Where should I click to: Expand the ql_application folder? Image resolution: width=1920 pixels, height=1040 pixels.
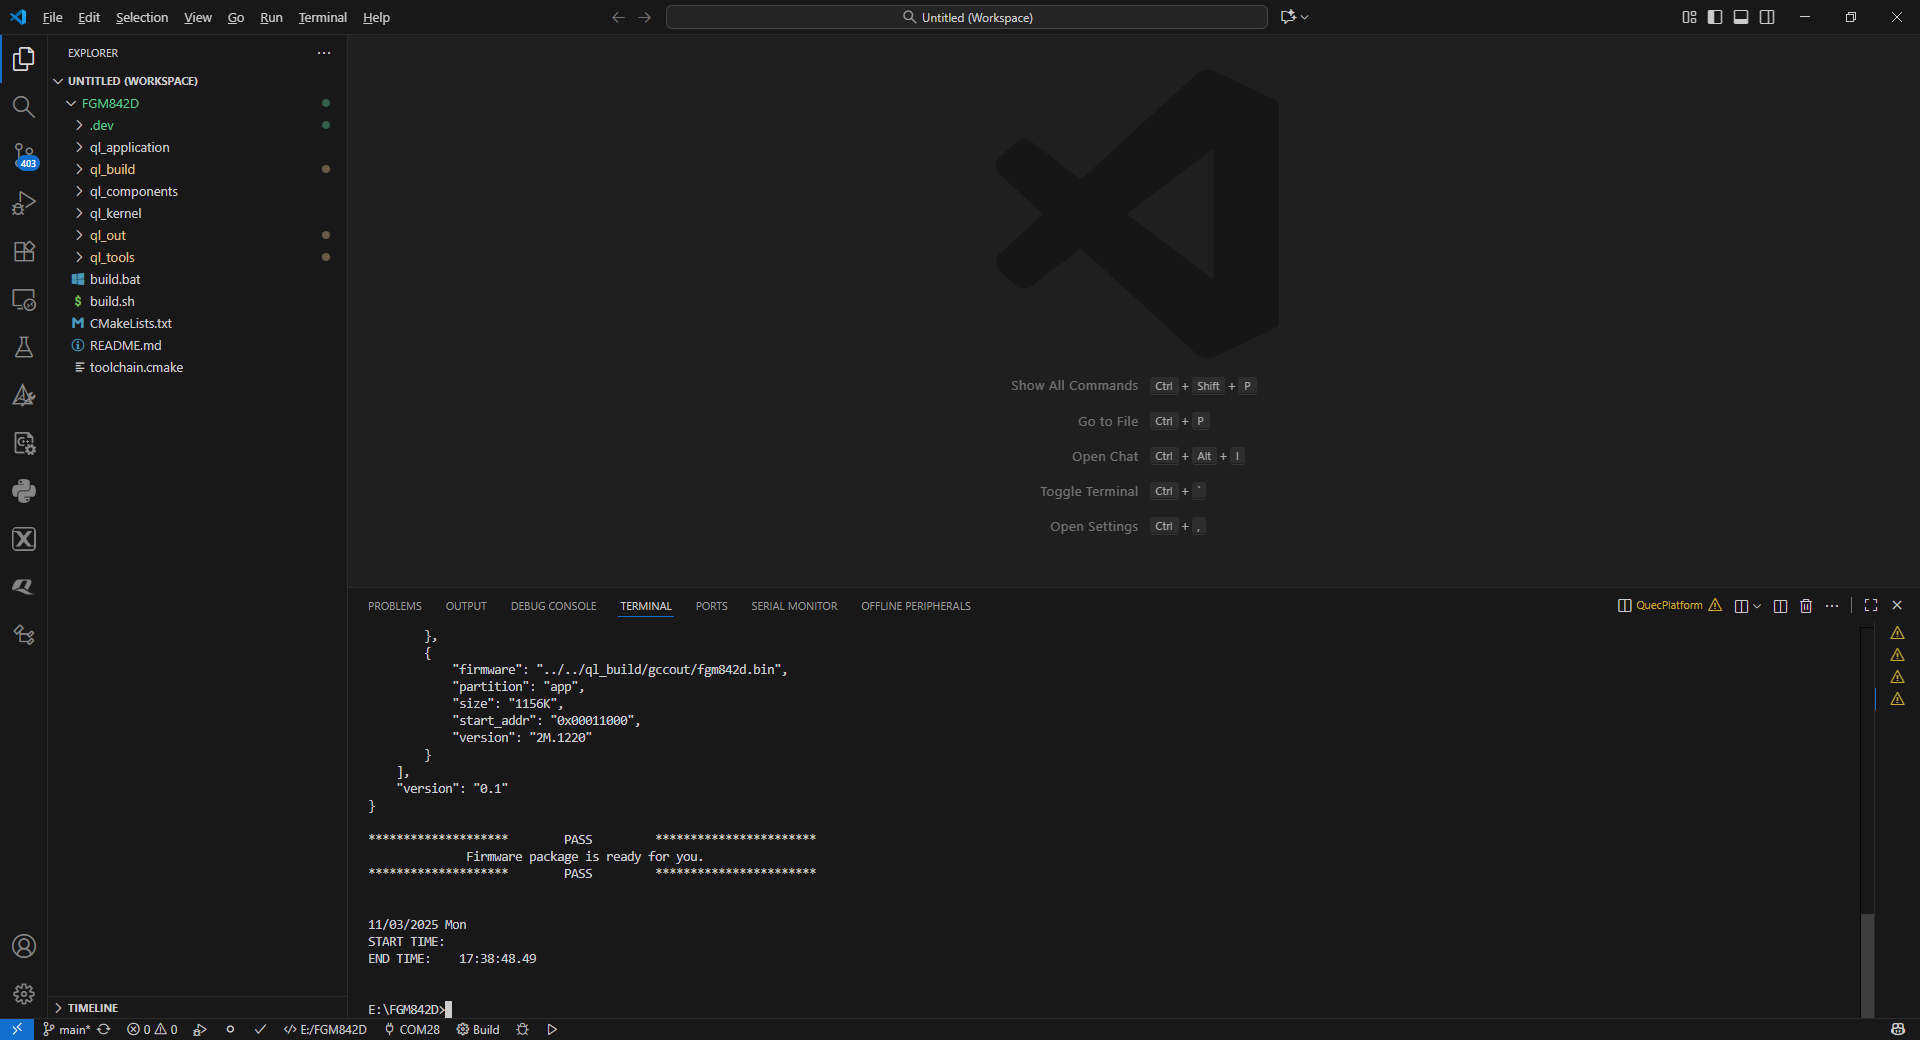(129, 147)
